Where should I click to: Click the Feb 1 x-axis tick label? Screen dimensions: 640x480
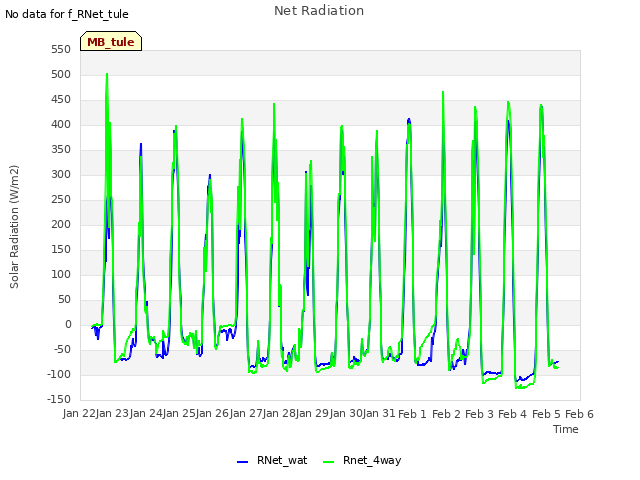click(x=412, y=414)
